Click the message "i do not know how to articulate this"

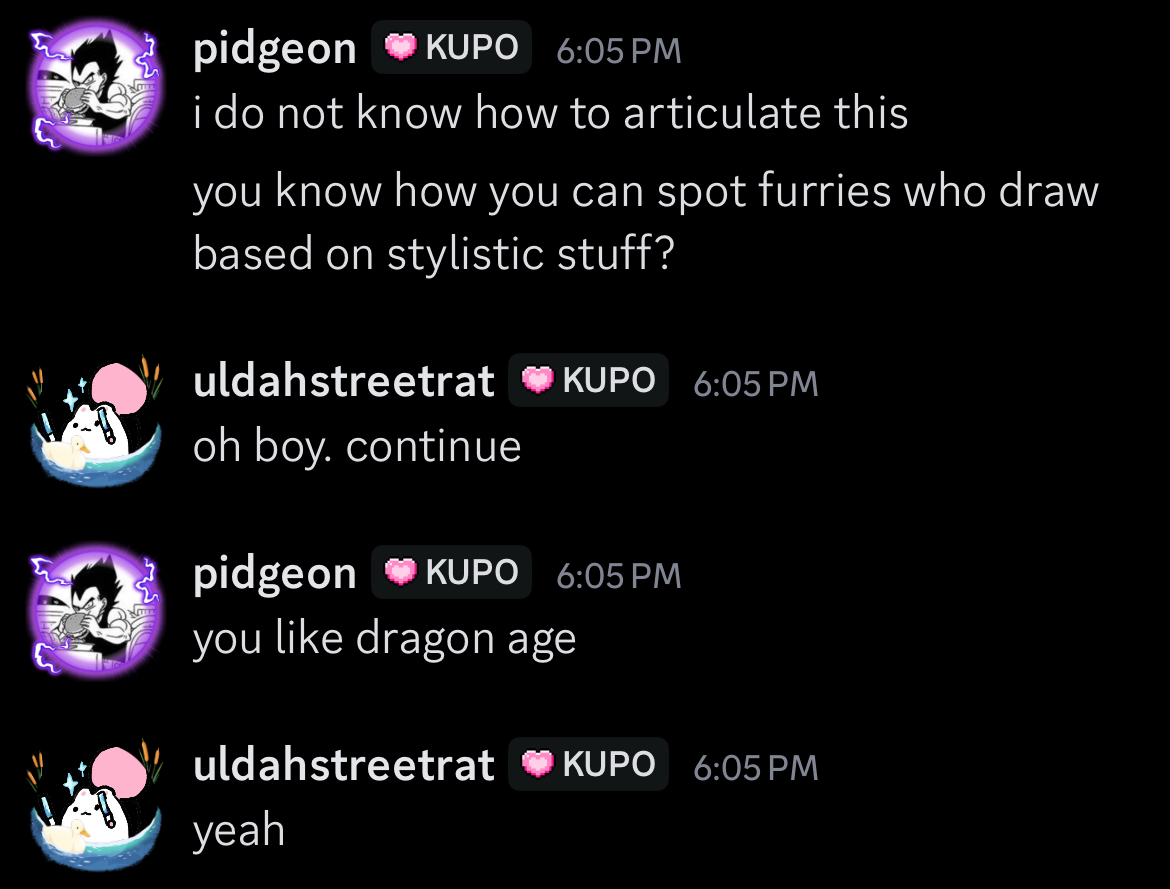coord(550,113)
